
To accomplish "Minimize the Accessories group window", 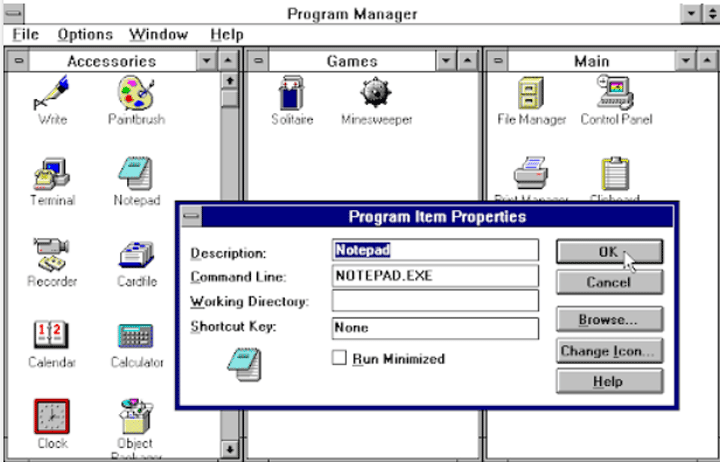I will pos(207,61).
